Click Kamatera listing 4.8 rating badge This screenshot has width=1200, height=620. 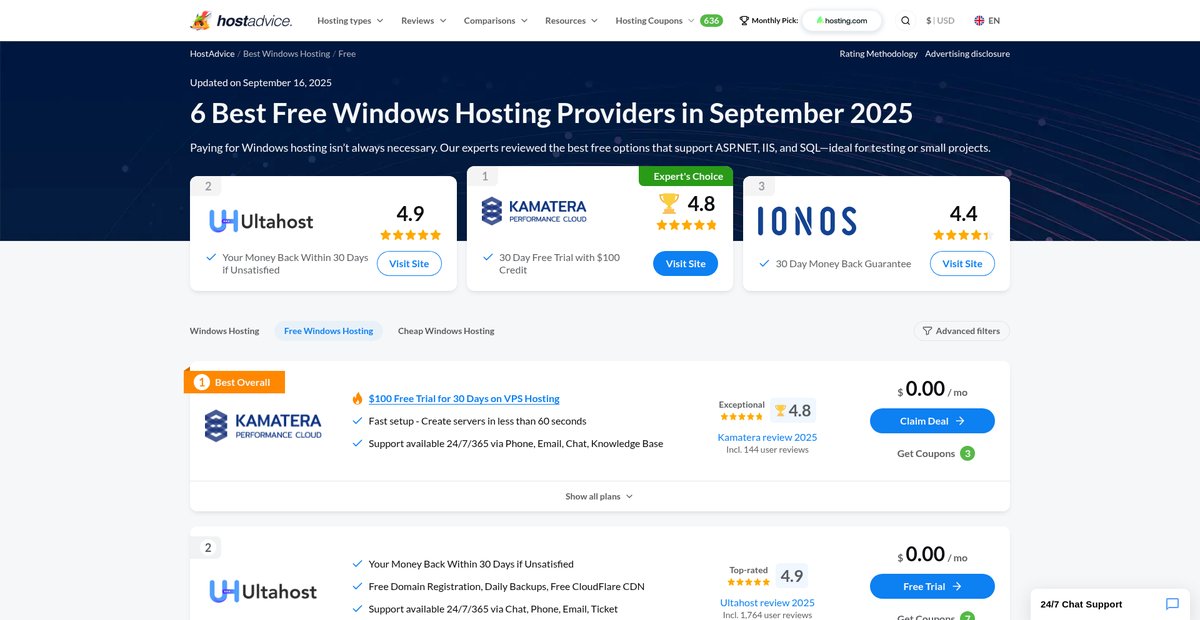pyautogui.click(x=792, y=410)
